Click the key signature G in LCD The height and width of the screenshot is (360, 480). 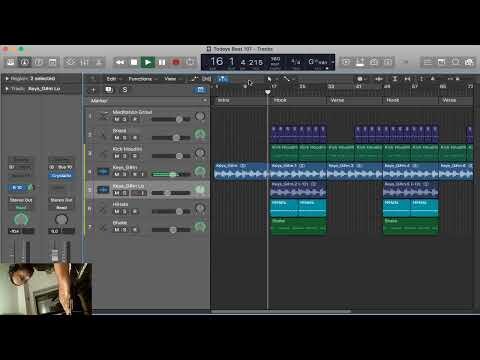pyautogui.click(x=318, y=62)
